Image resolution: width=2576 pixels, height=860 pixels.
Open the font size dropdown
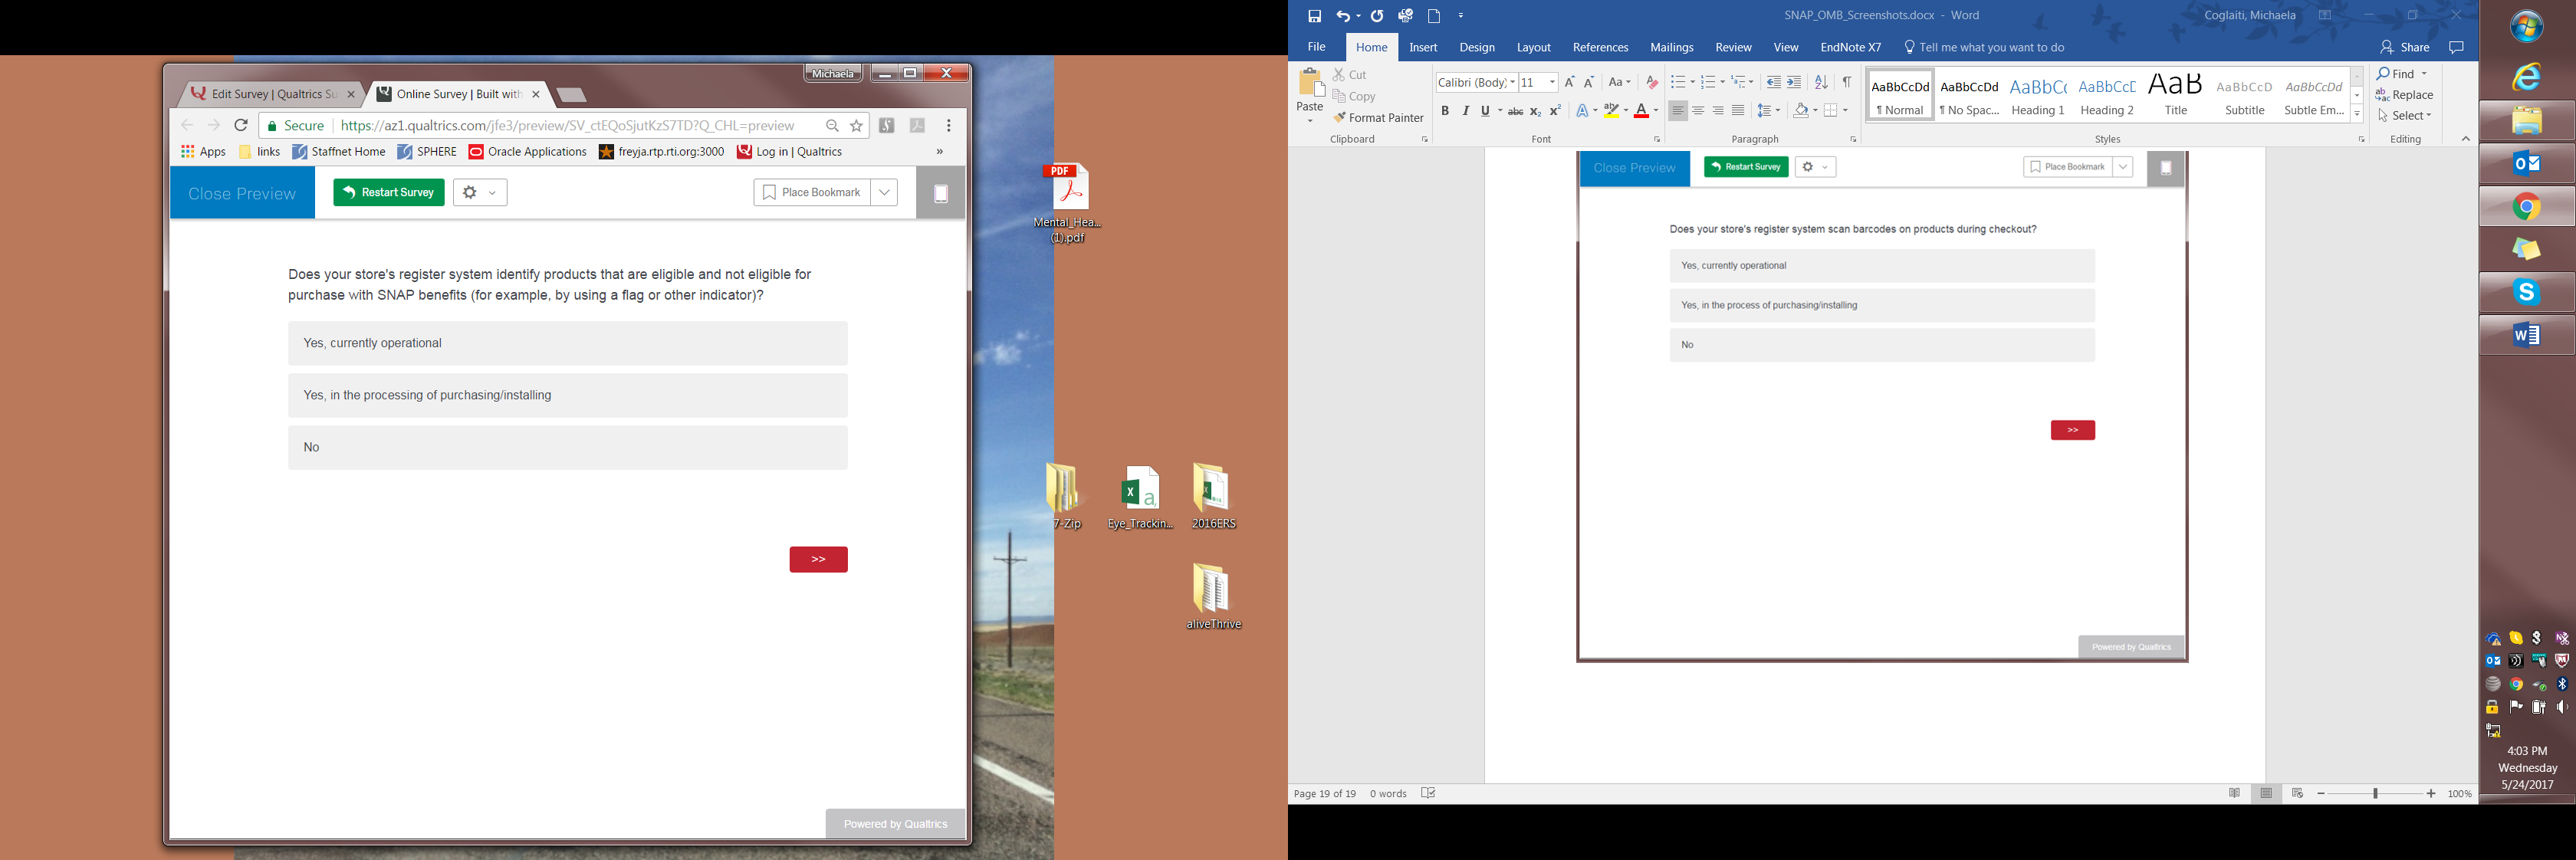pos(1552,82)
